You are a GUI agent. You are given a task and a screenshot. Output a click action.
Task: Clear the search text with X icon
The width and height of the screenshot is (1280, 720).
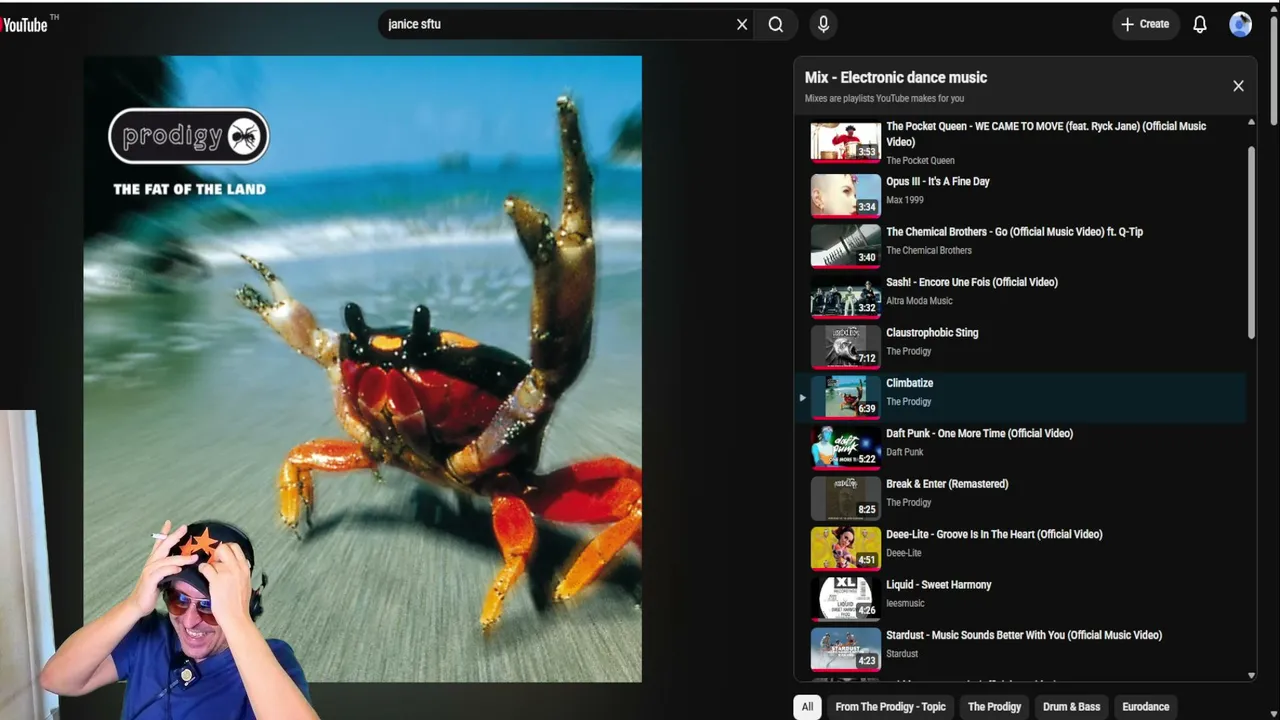coord(742,25)
